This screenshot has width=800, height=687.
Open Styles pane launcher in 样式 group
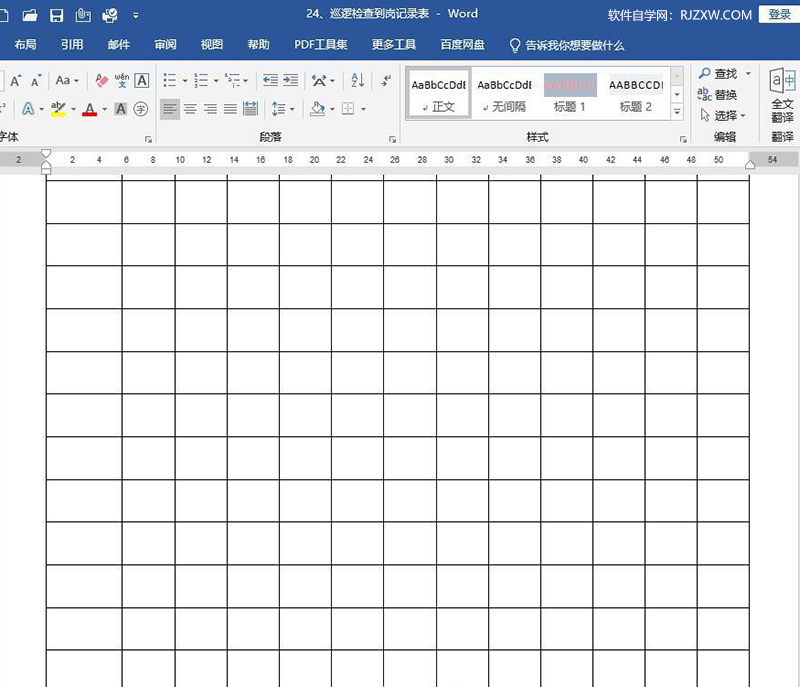coord(683,139)
